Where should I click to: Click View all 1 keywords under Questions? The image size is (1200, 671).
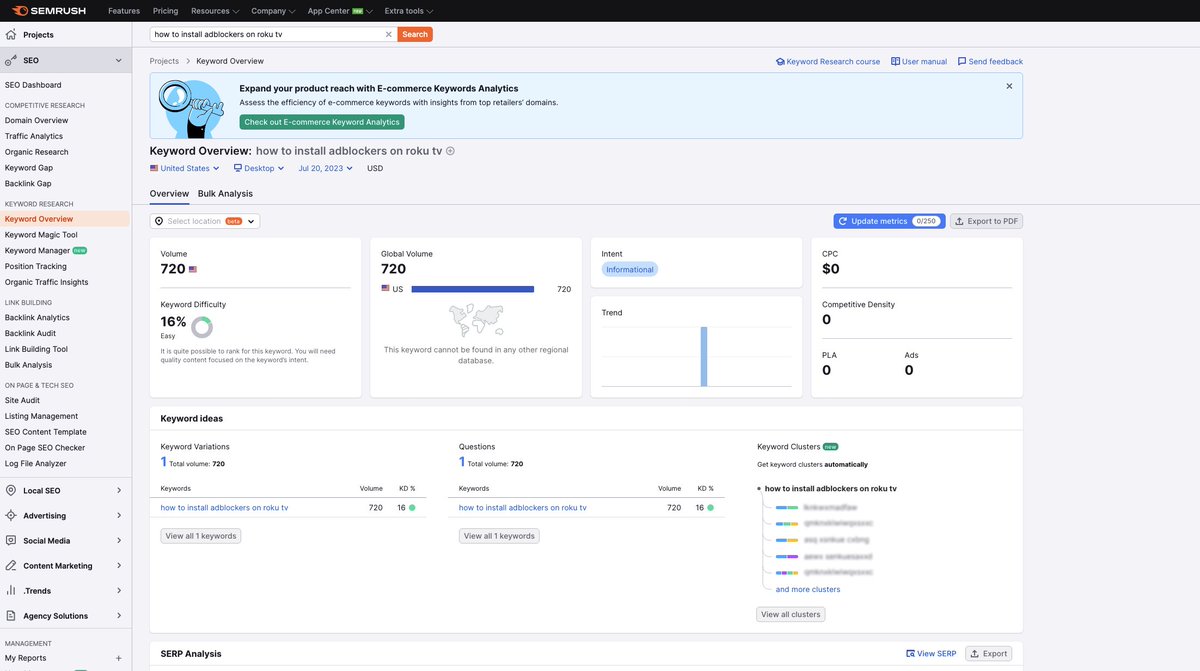[x=499, y=536]
